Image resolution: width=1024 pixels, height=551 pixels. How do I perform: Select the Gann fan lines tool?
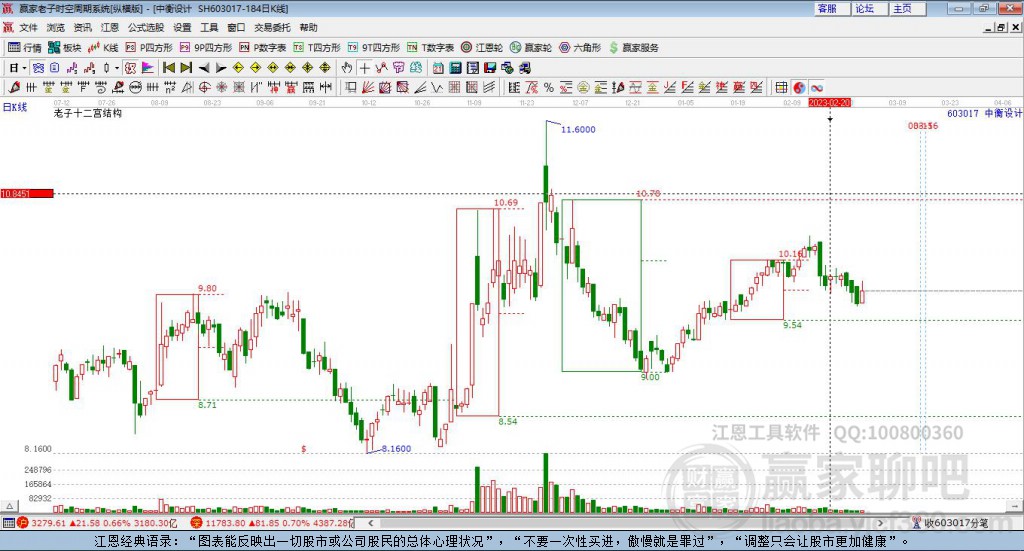tap(368, 87)
